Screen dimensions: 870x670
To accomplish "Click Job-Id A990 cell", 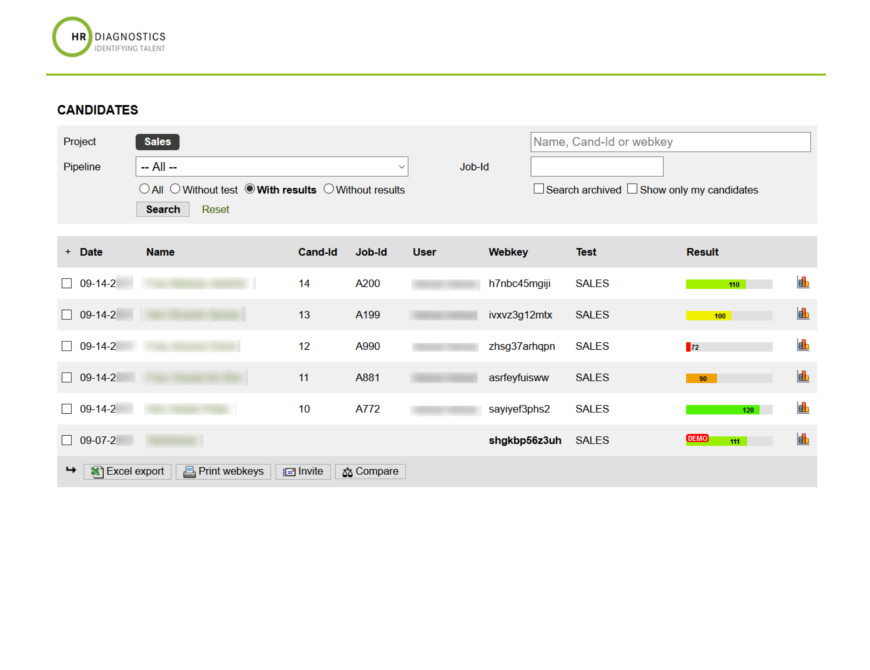I will (x=367, y=346).
